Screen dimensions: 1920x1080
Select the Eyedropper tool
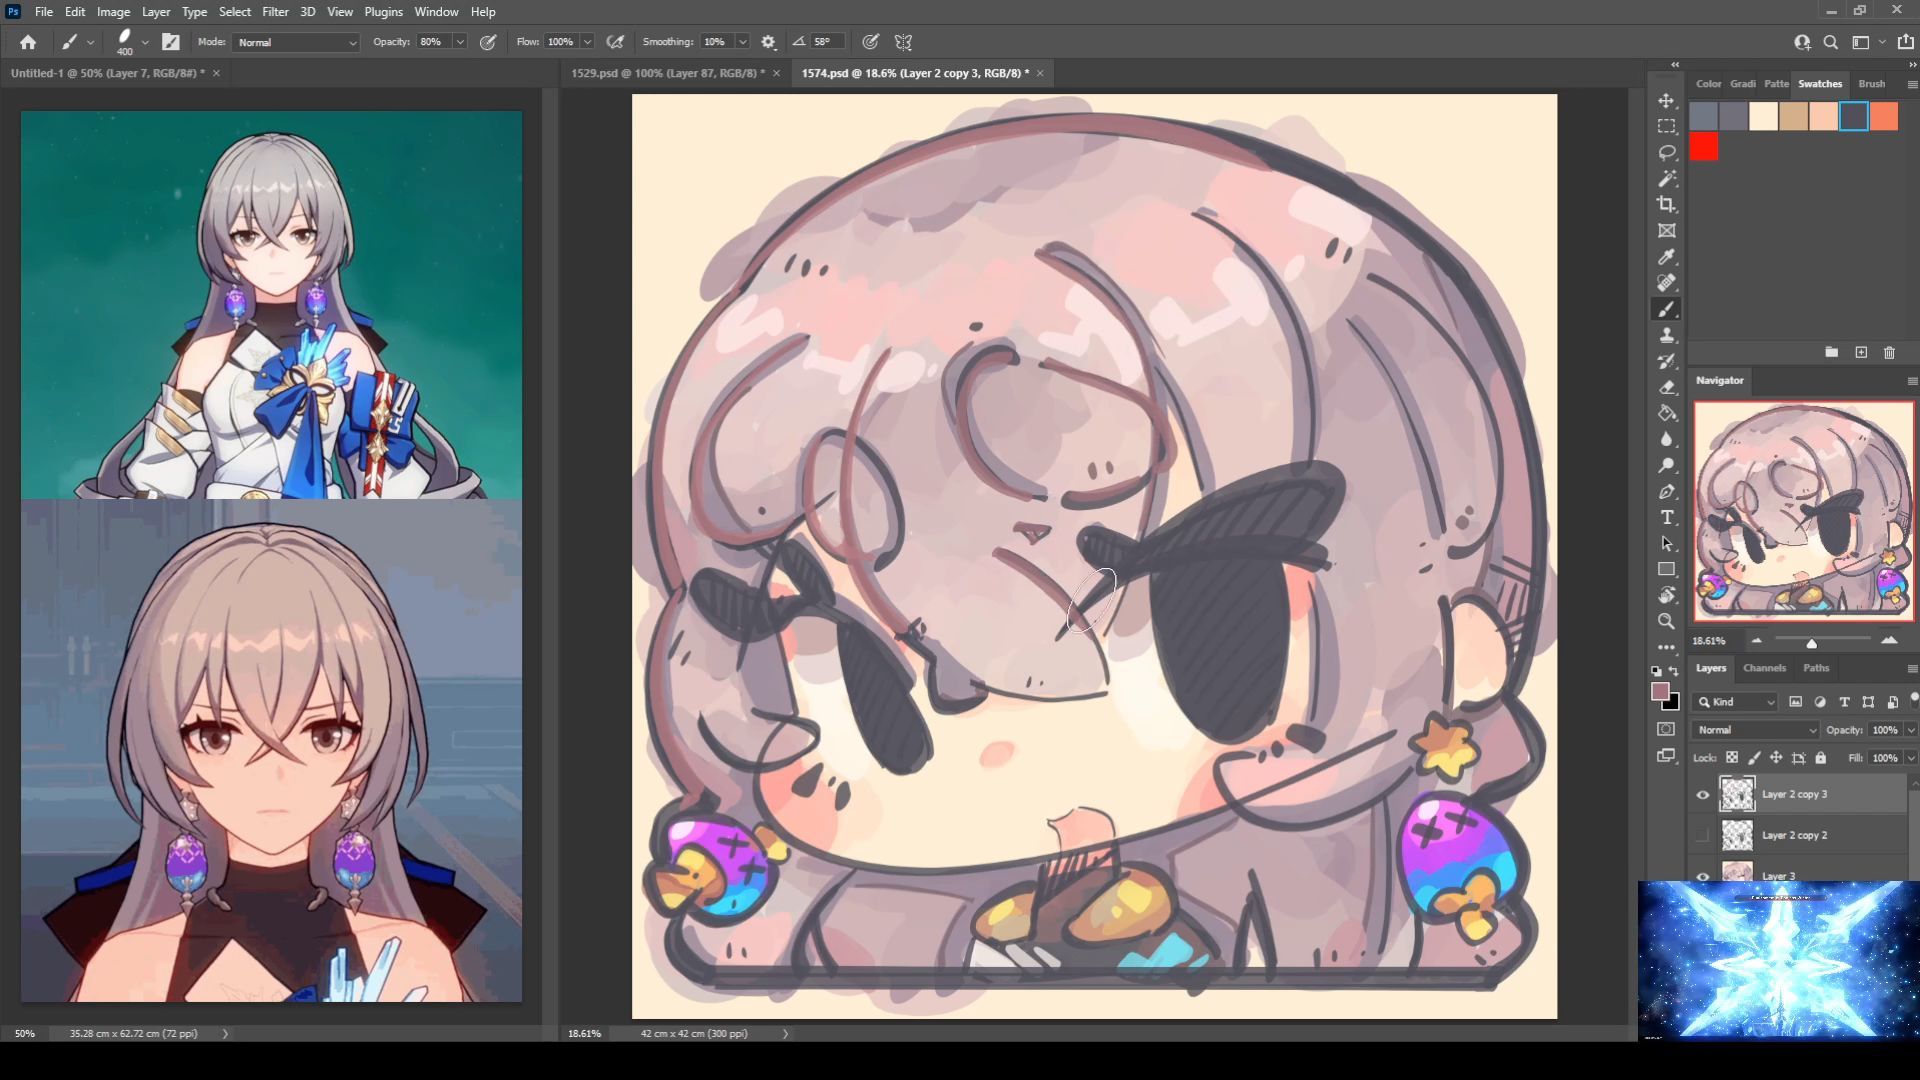click(1666, 257)
